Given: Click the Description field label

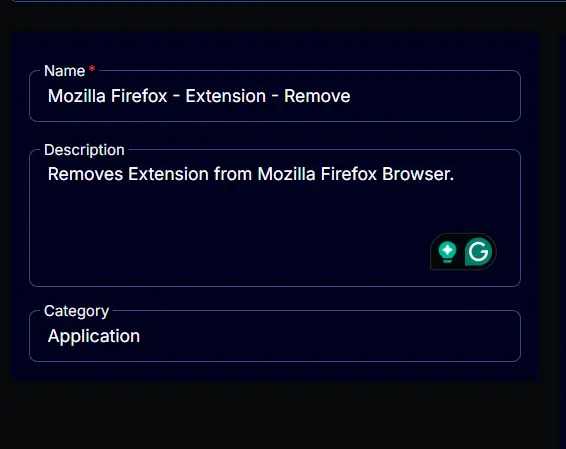Looking at the screenshot, I should point(84,150).
